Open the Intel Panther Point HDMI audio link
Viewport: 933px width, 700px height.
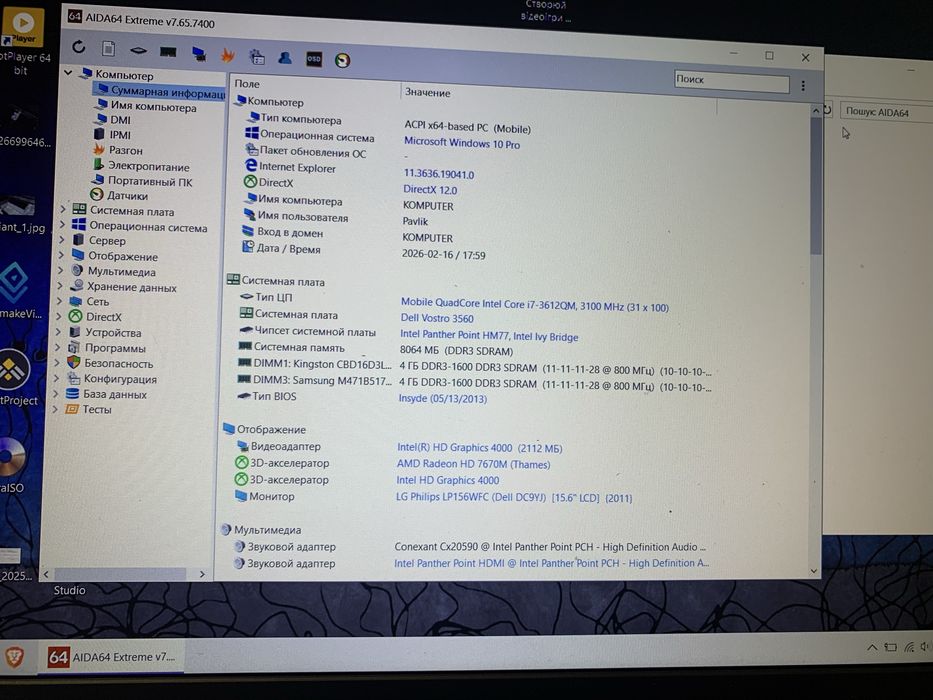551,563
